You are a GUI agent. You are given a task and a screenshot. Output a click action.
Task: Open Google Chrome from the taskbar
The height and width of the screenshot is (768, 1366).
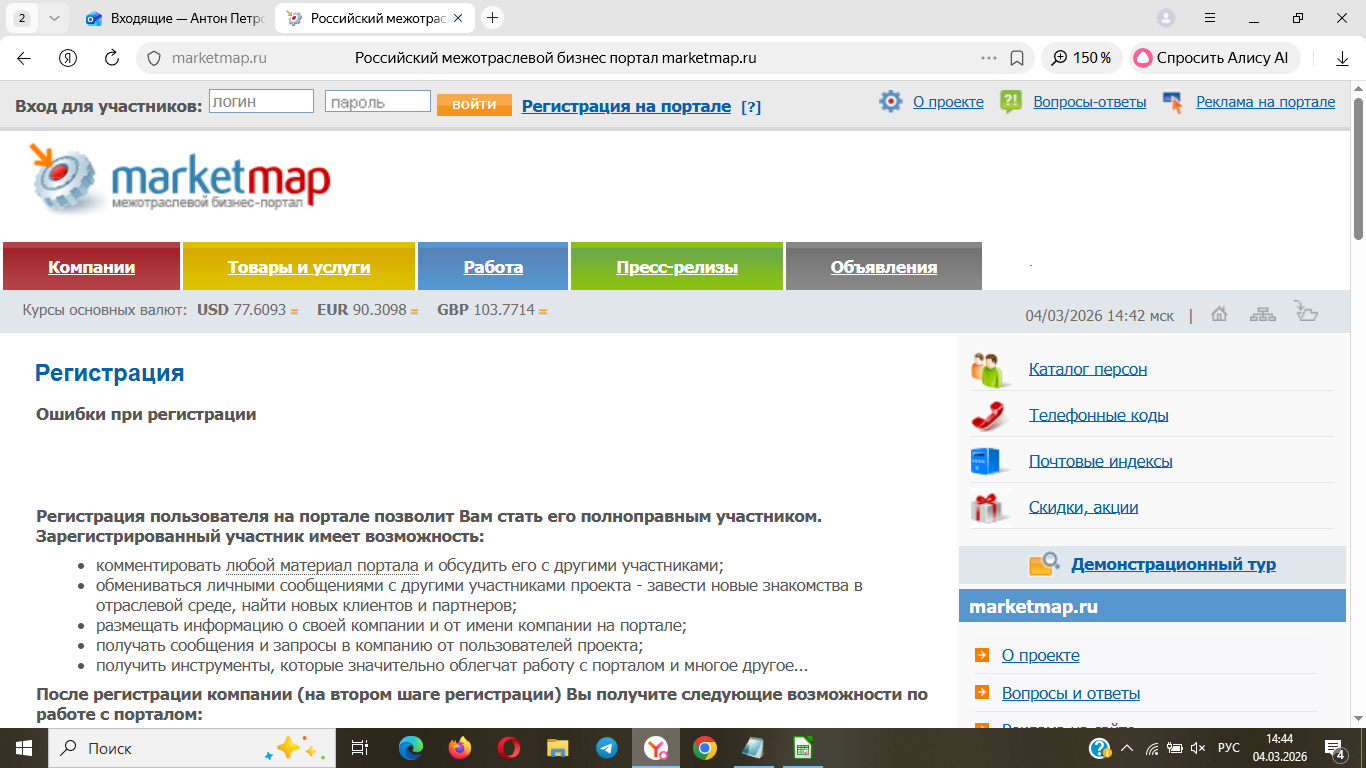(705, 748)
